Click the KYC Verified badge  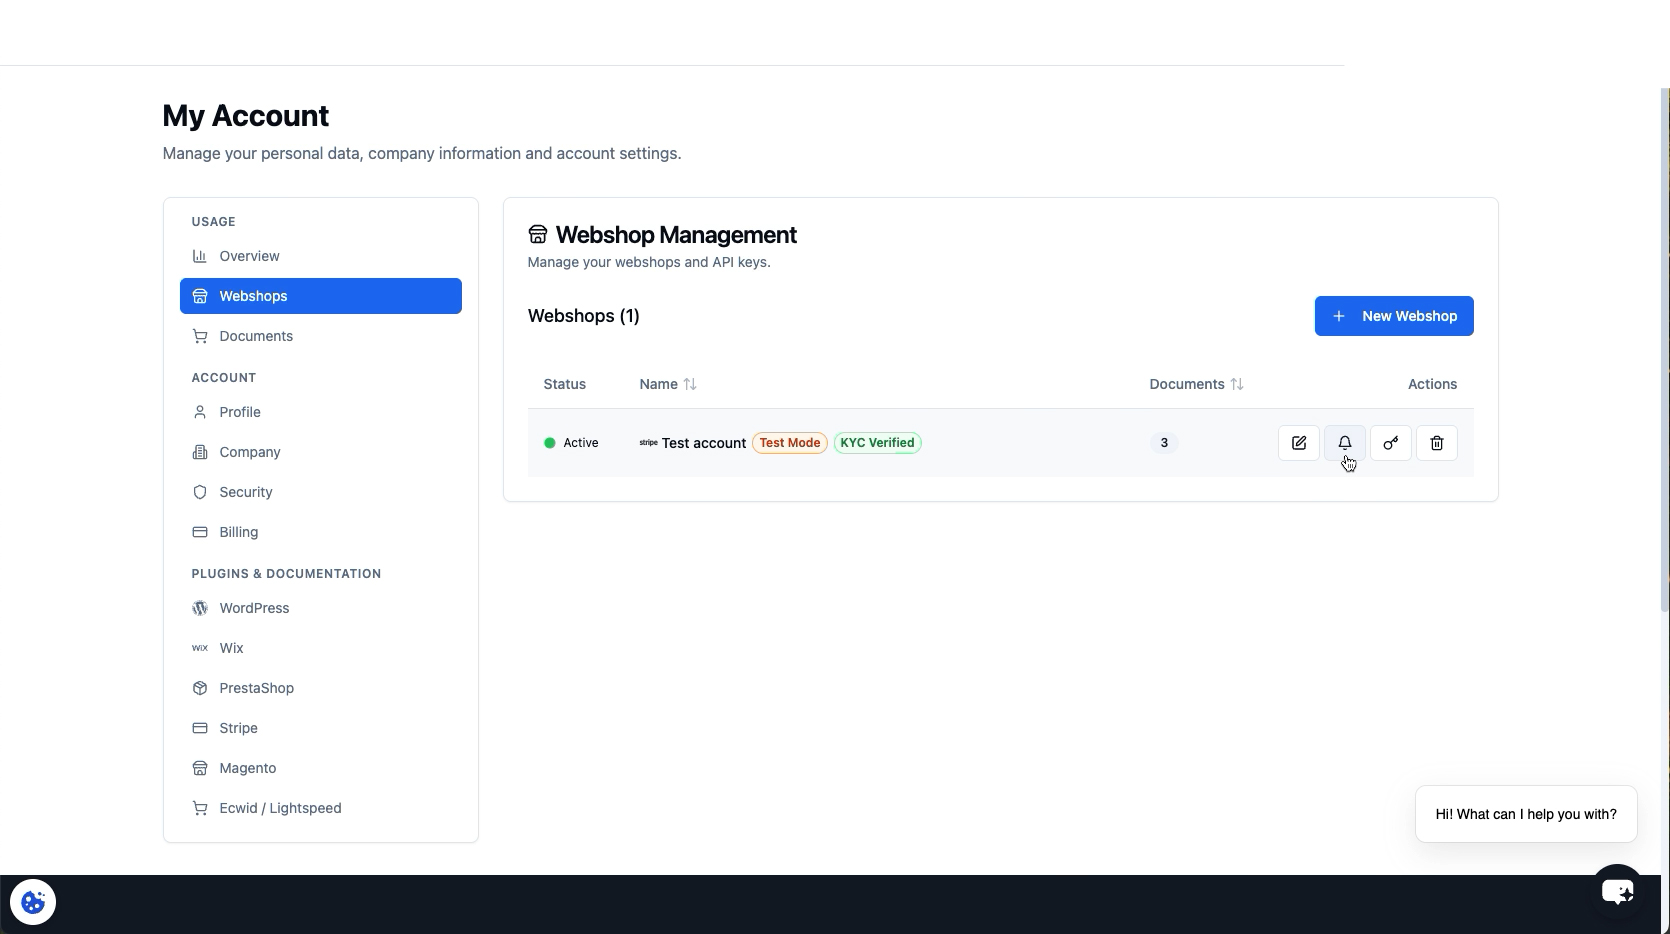(877, 443)
